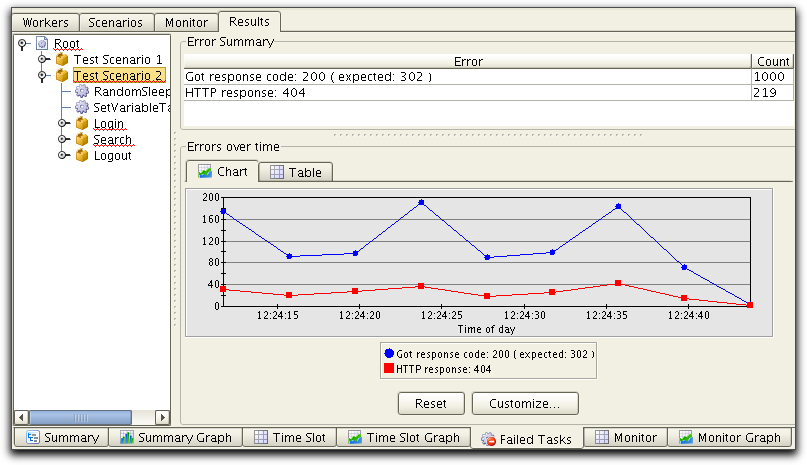Select Test Scenario 1 in the tree

[x=118, y=60]
